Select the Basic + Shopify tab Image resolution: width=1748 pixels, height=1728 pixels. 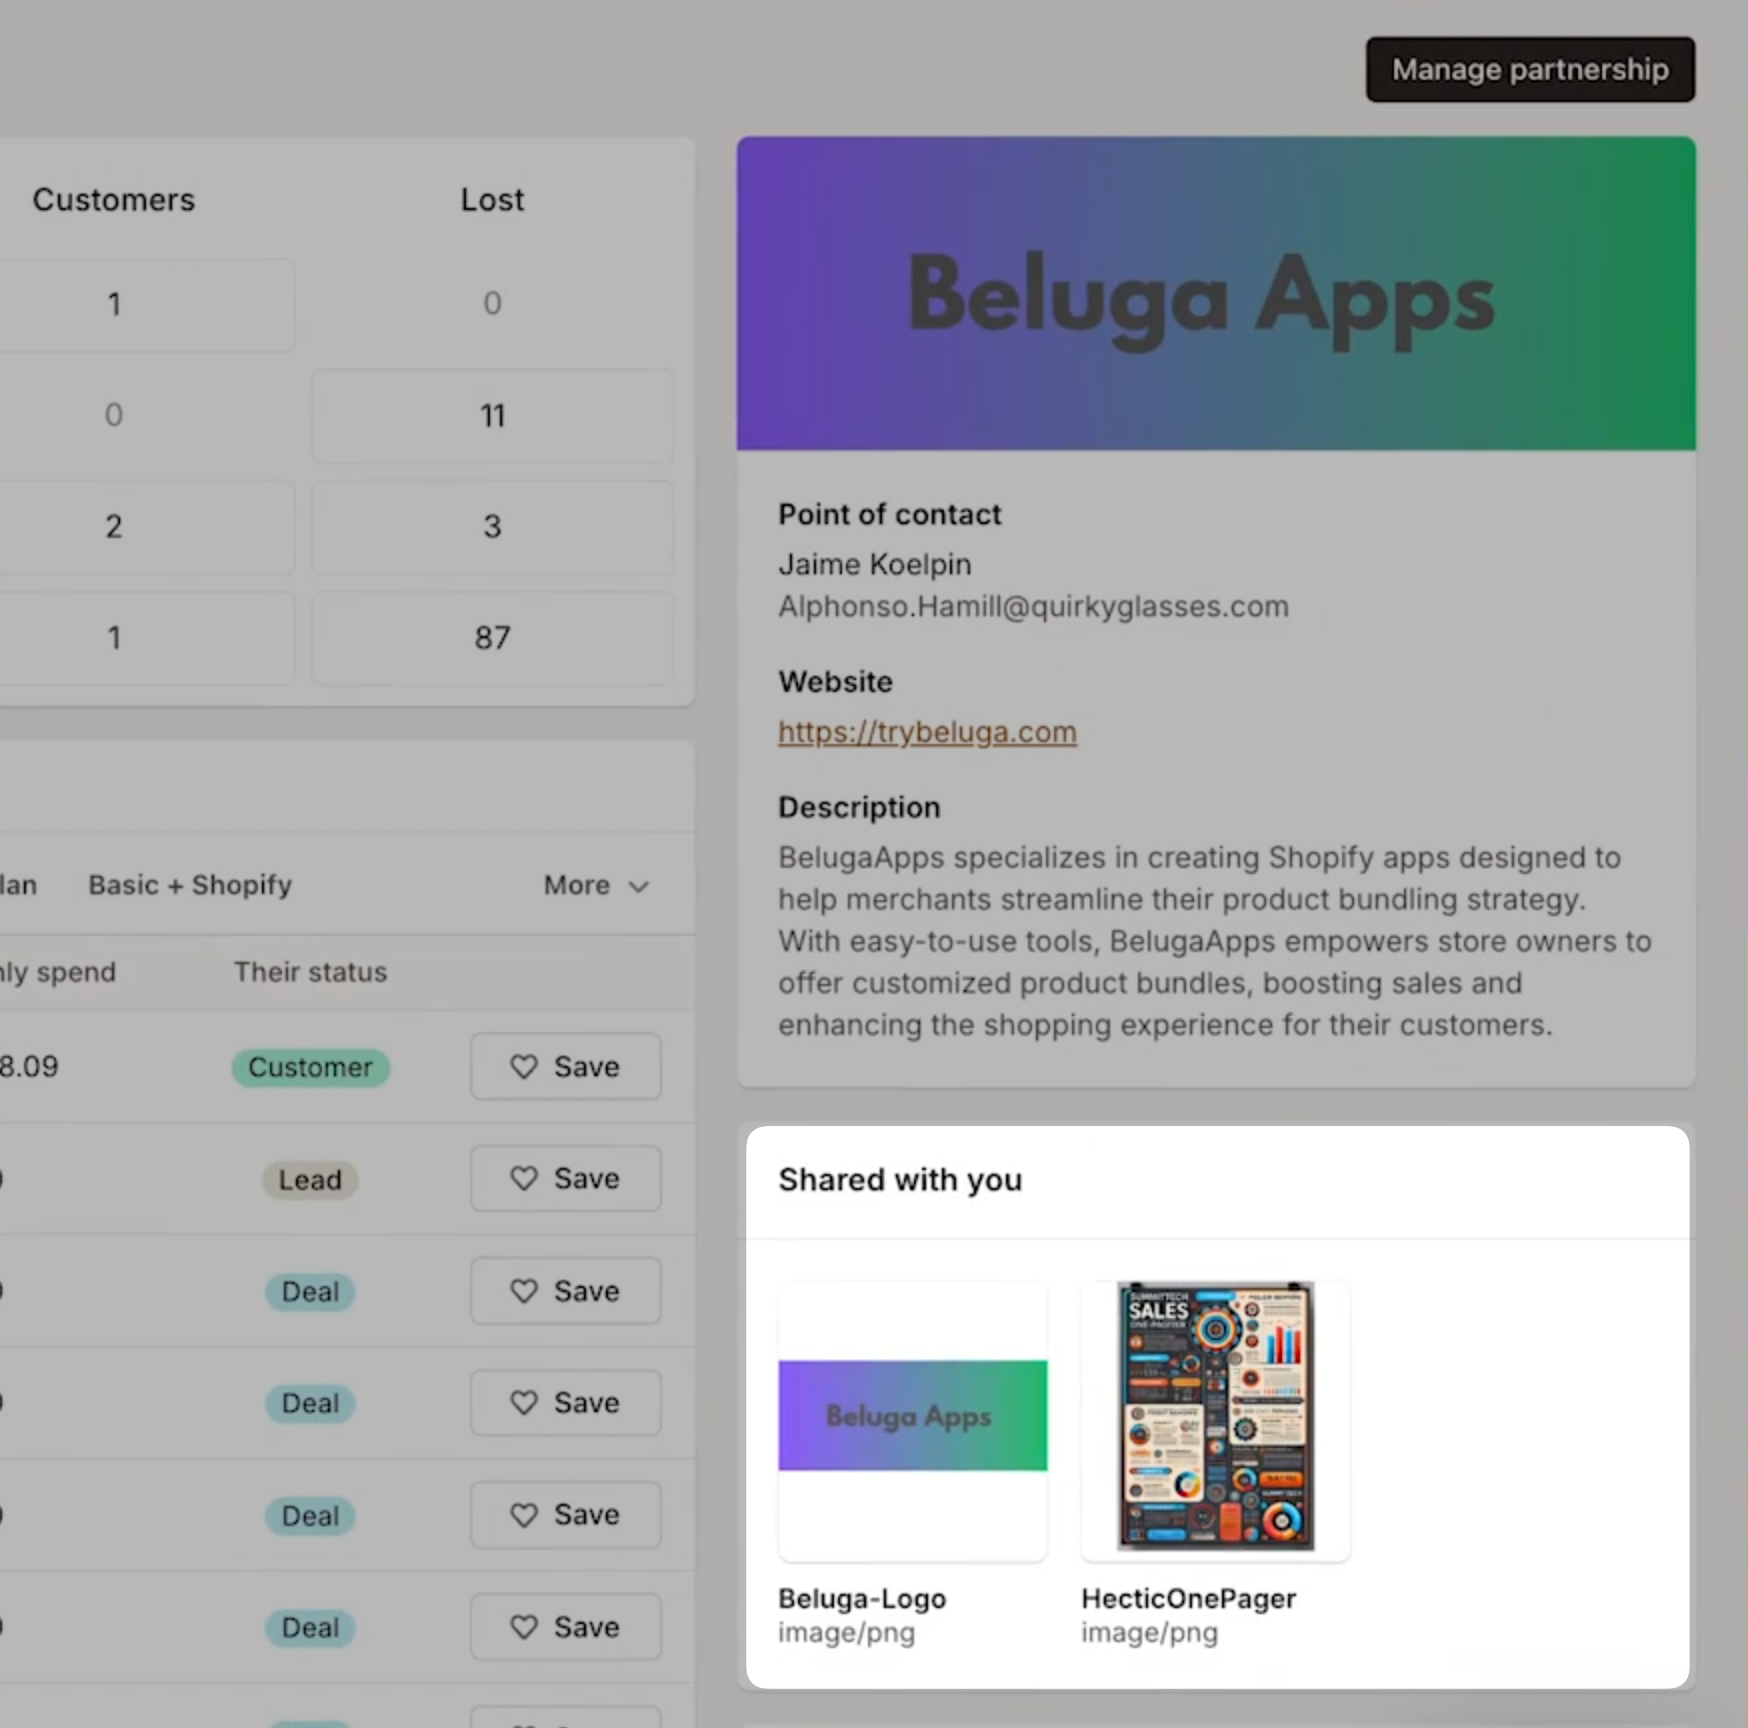tap(190, 885)
